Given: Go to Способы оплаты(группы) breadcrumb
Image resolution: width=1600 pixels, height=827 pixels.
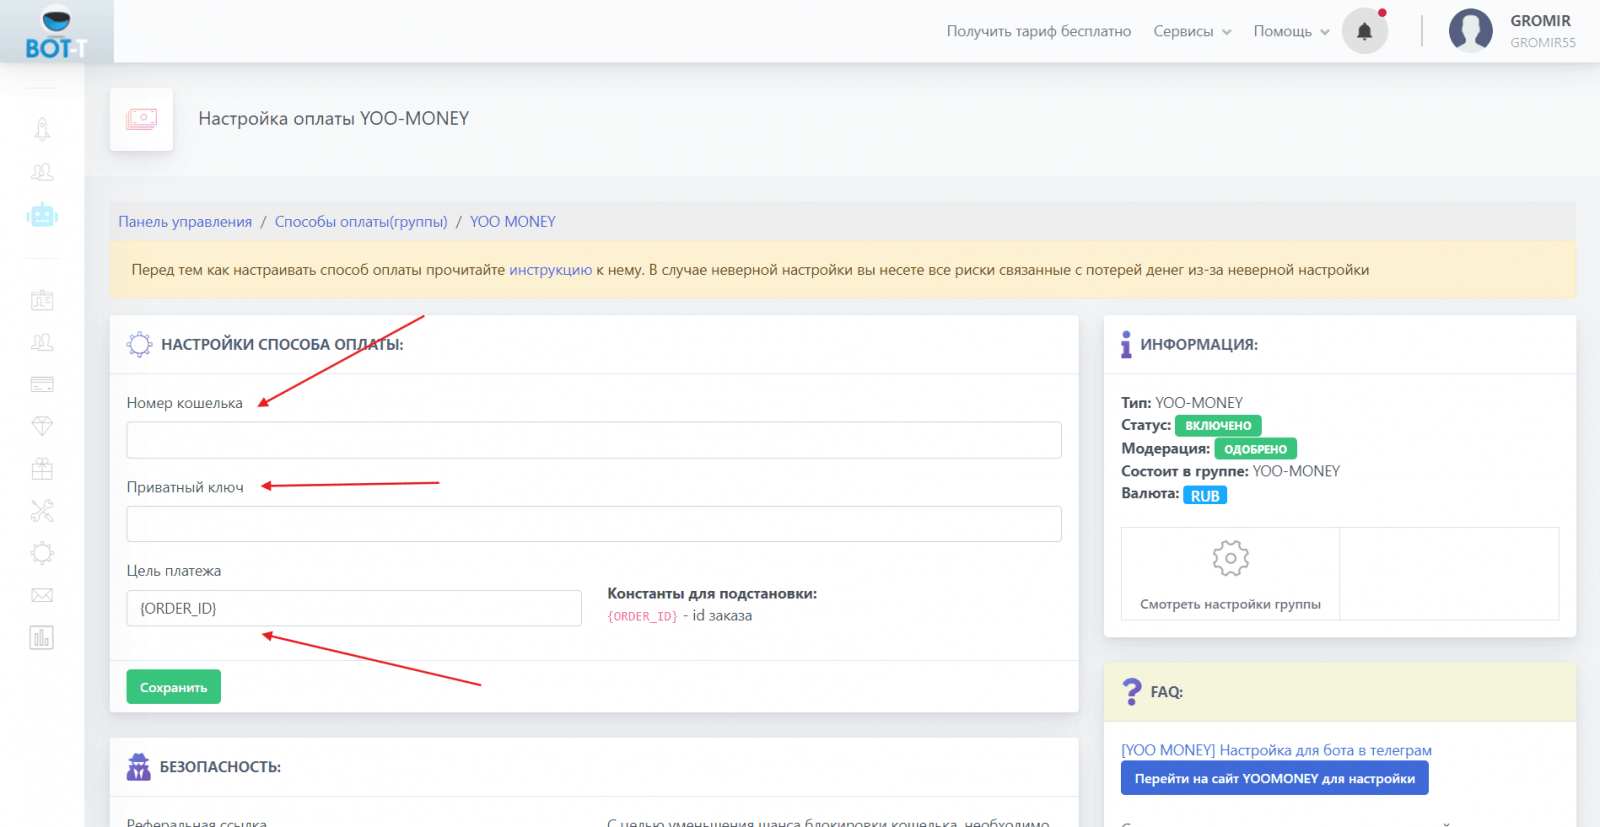Looking at the screenshot, I should 361,222.
